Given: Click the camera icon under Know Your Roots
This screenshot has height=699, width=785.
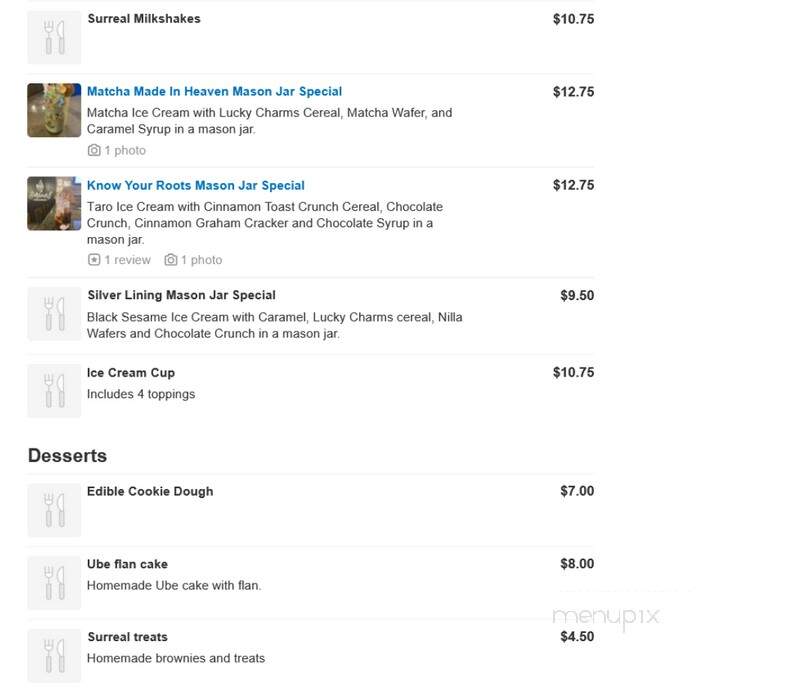Looking at the screenshot, I should point(171,260).
